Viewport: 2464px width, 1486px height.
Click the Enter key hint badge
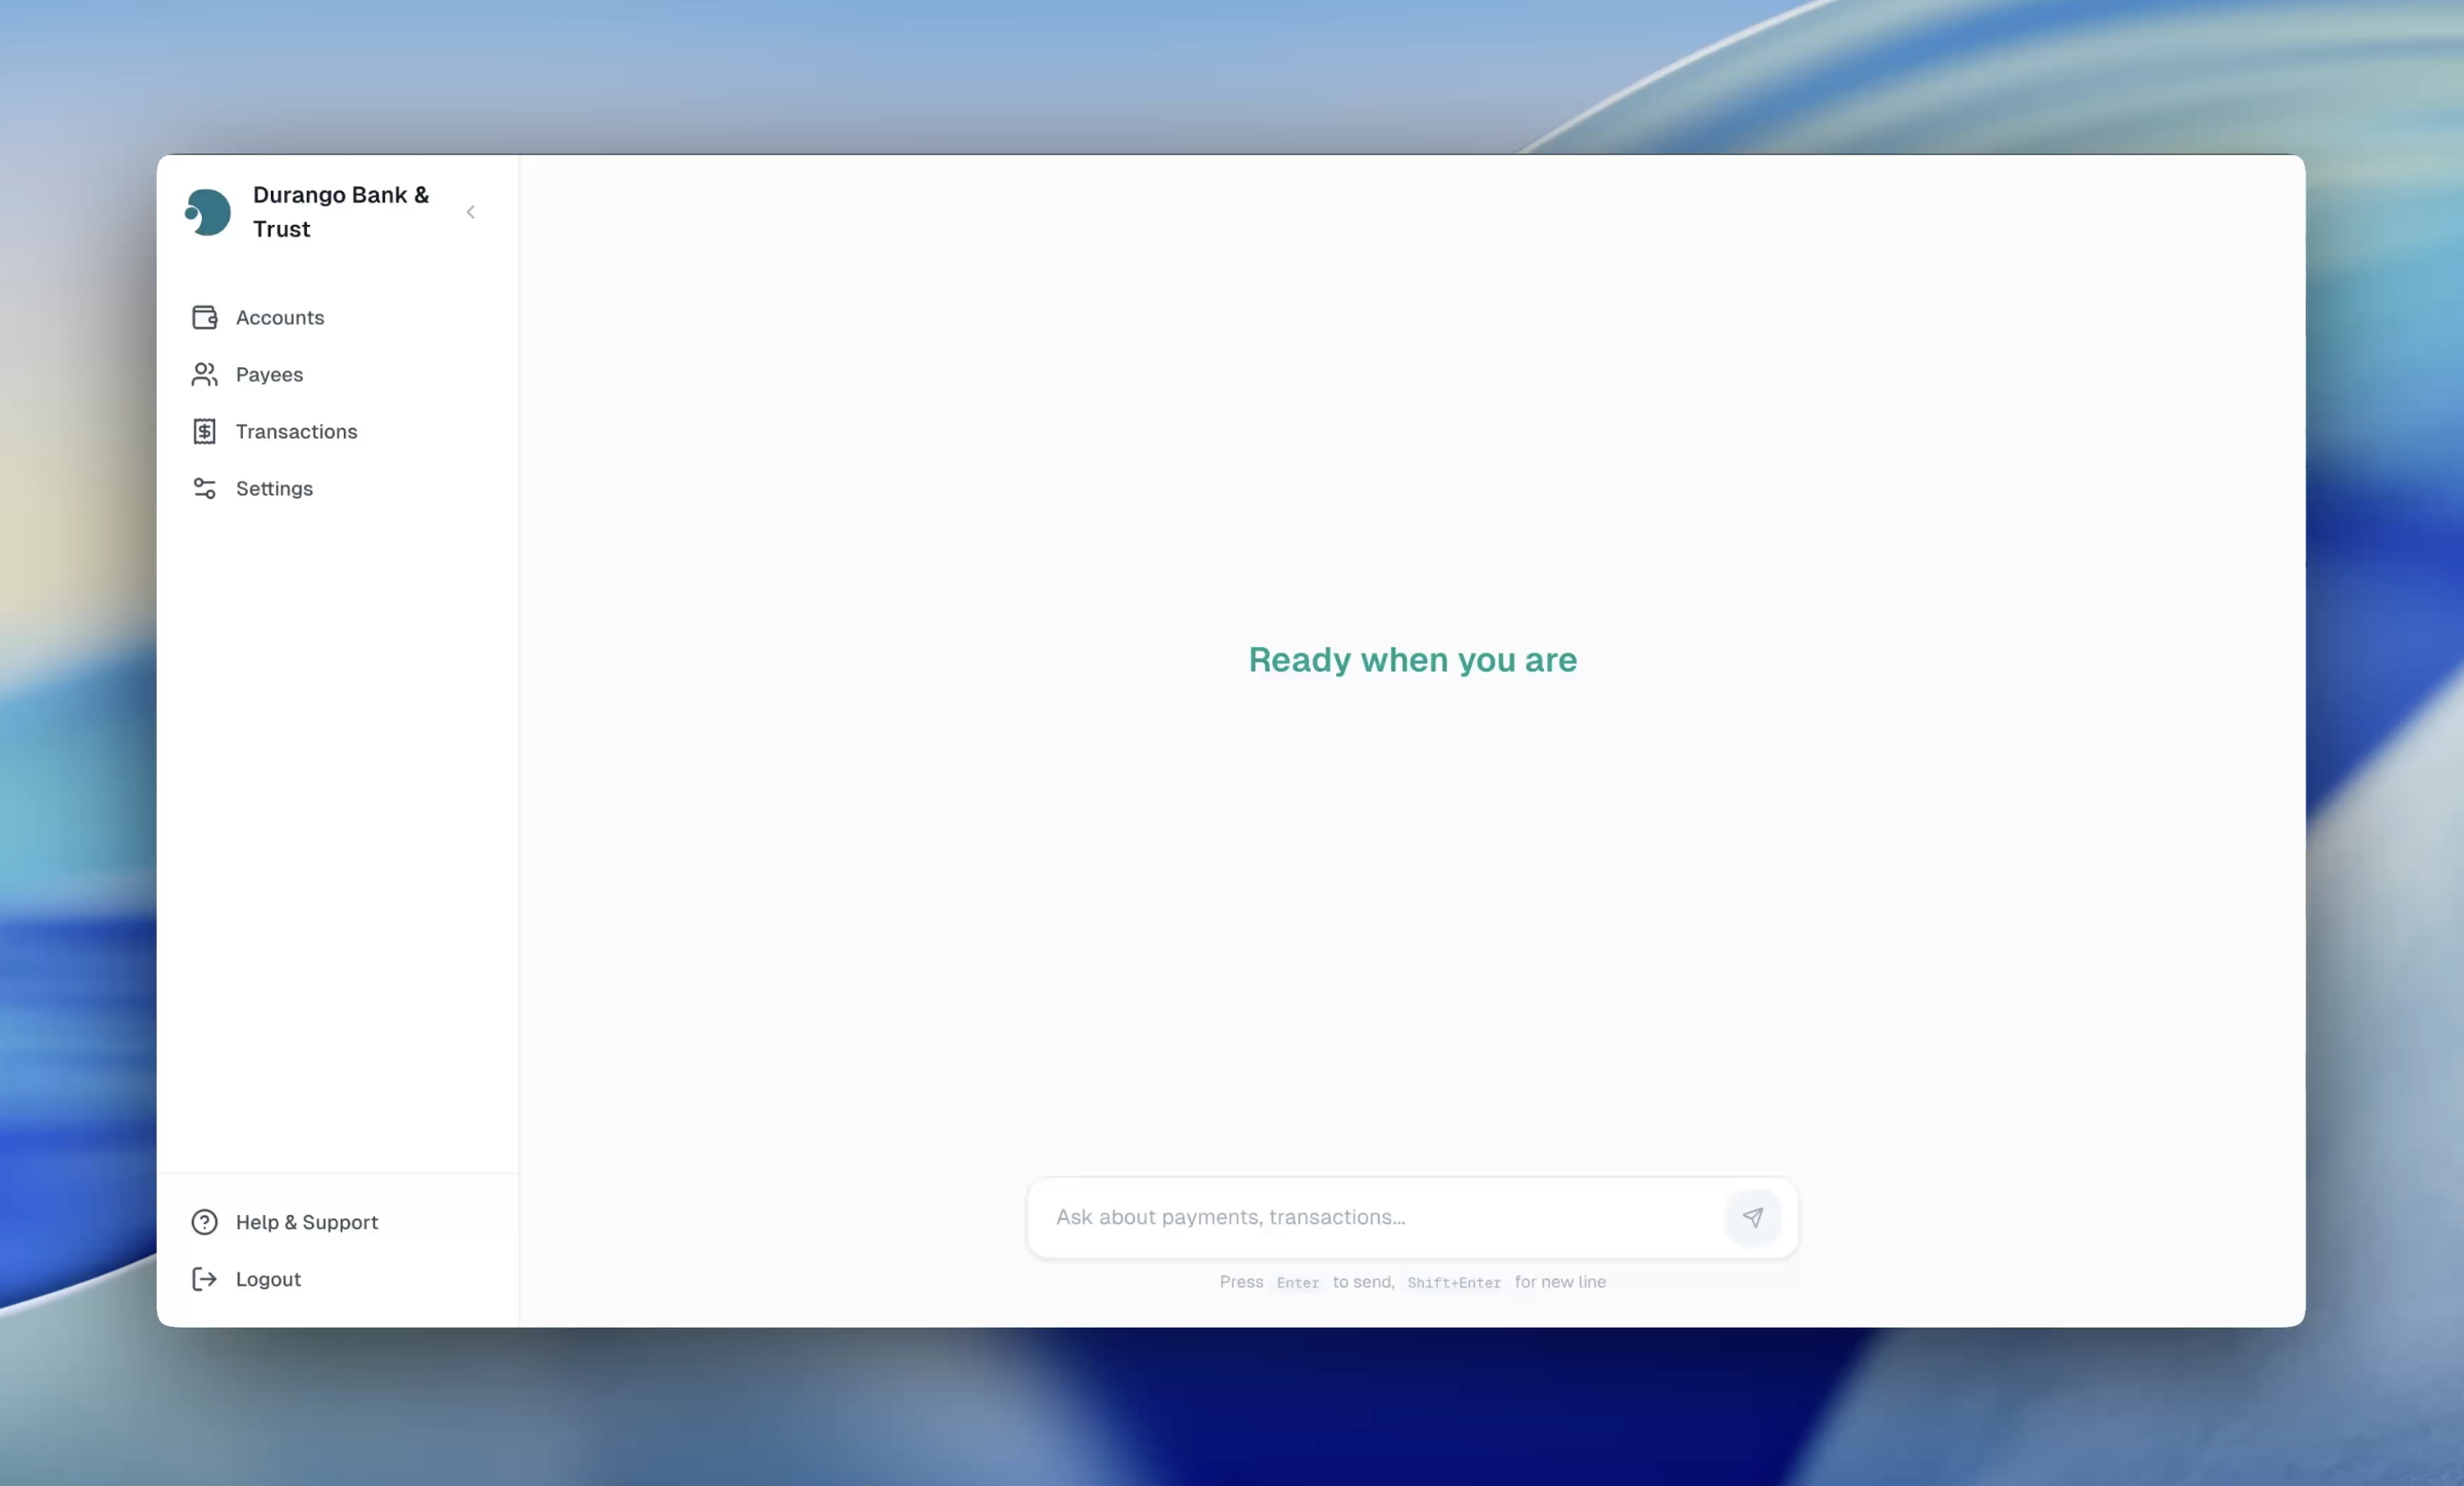1297,1282
